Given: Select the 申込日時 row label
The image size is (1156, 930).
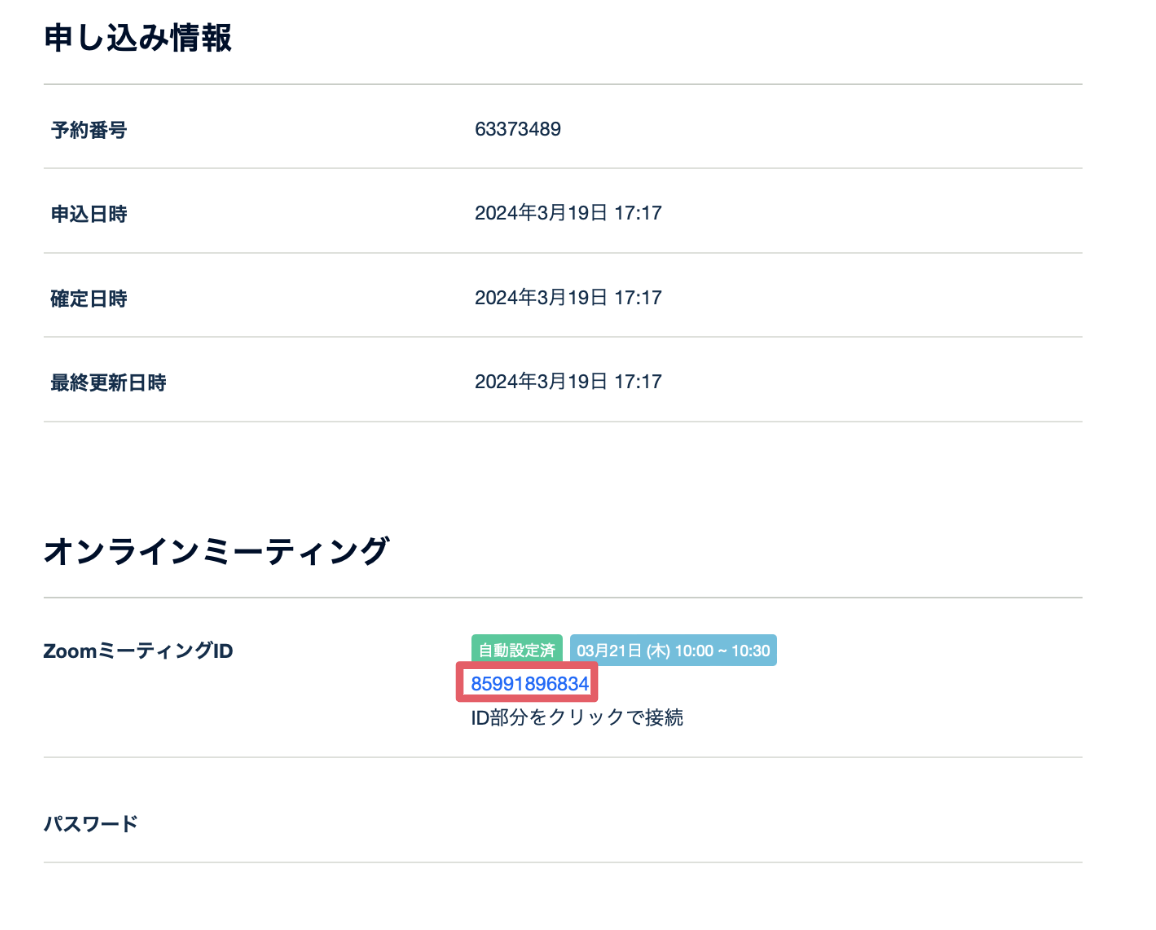Looking at the screenshot, I should (x=89, y=214).
